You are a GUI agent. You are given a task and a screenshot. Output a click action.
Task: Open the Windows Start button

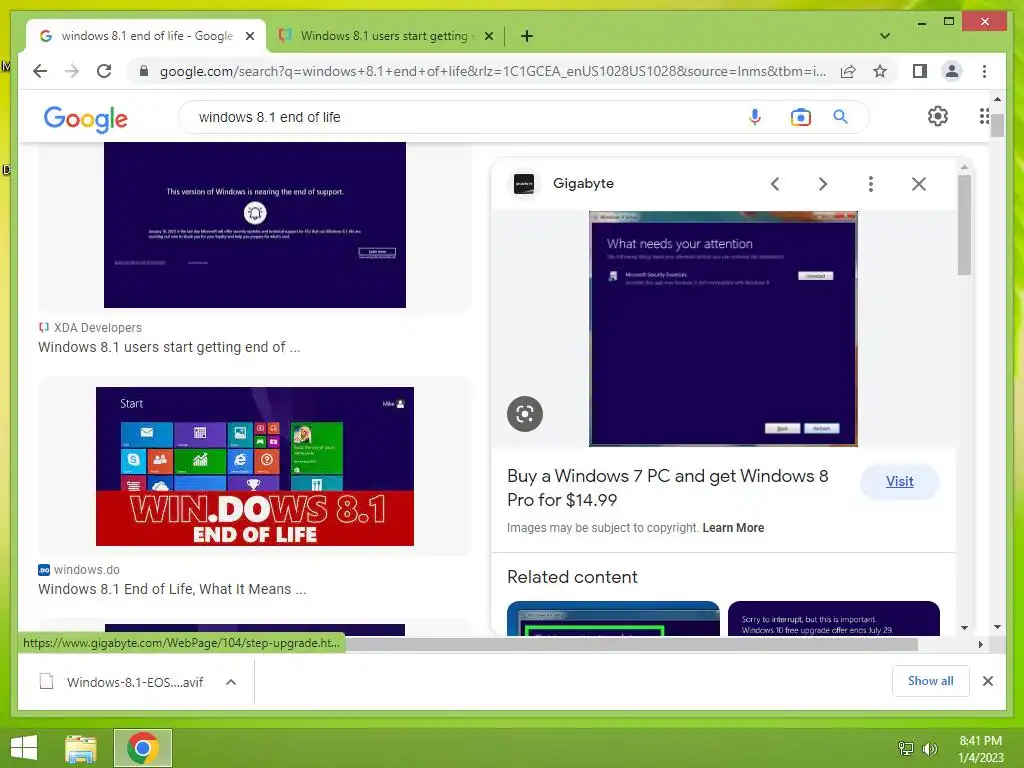point(24,748)
